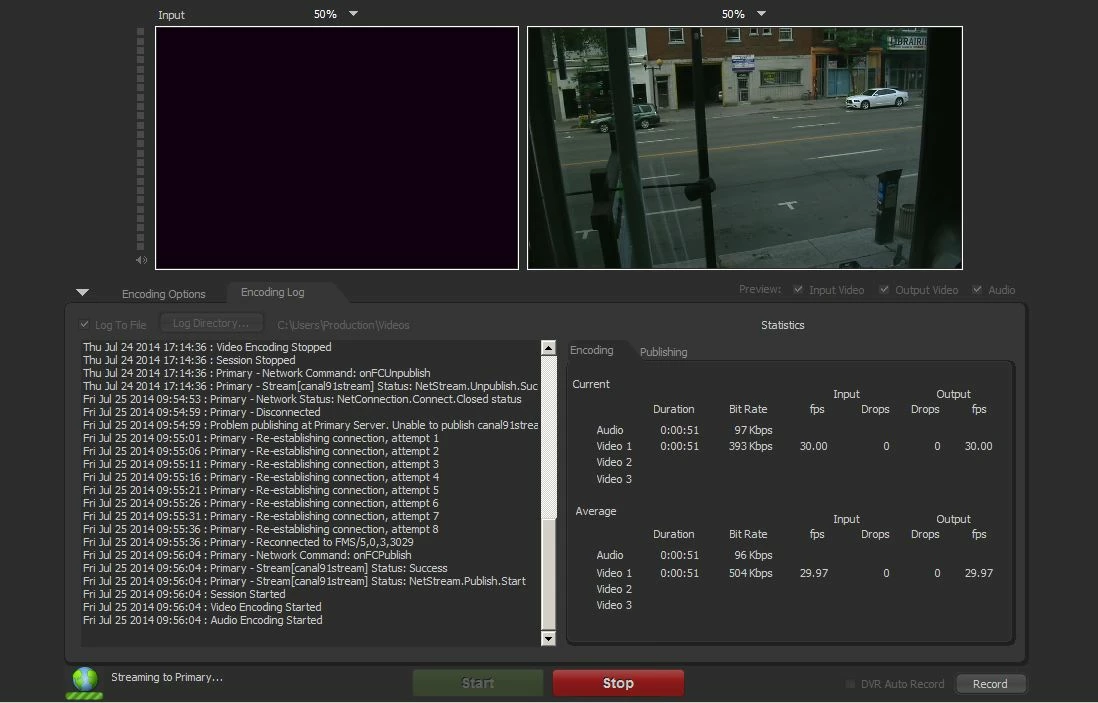The height and width of the screenshot is (703, 1098).
Task: Select log line 'Network Command: onFCUnpublish'
Action: [x=256, y=373]
